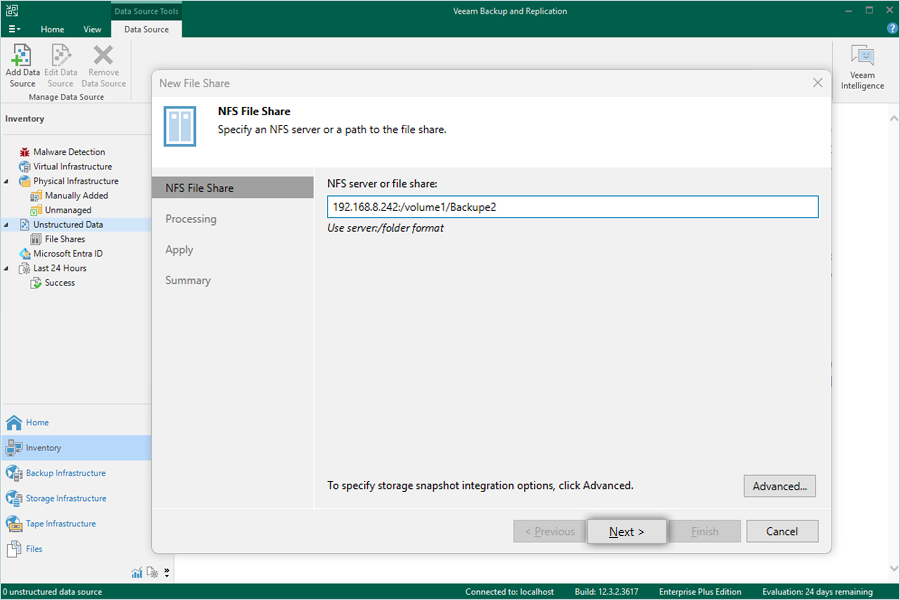
Task: Select Malware Detection in the inventory tree
Action: click(x=69, y=152)
